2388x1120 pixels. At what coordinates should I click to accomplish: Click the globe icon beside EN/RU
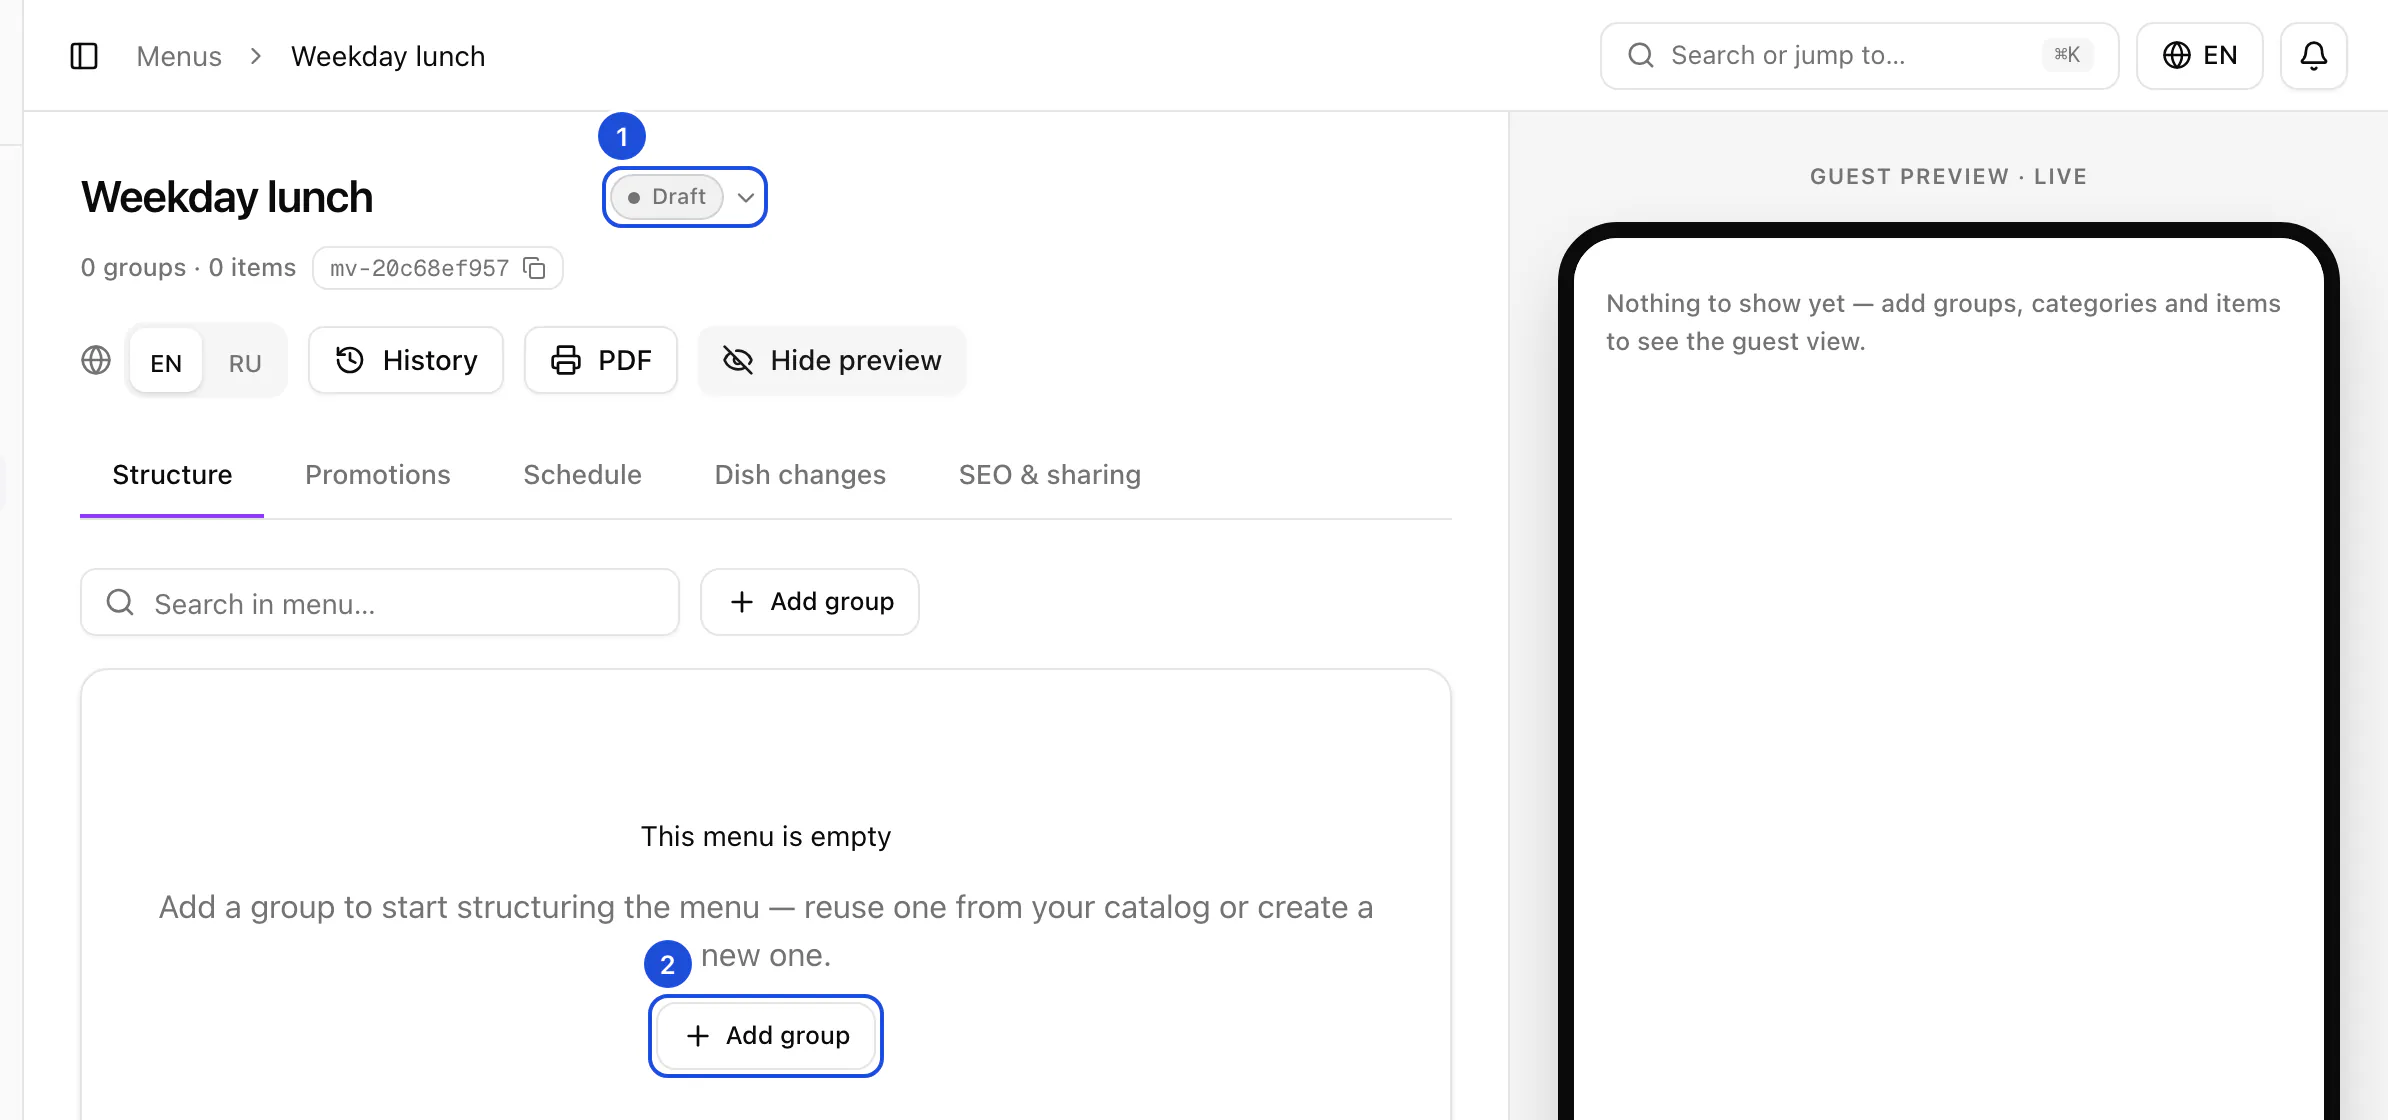coord(96,360)
